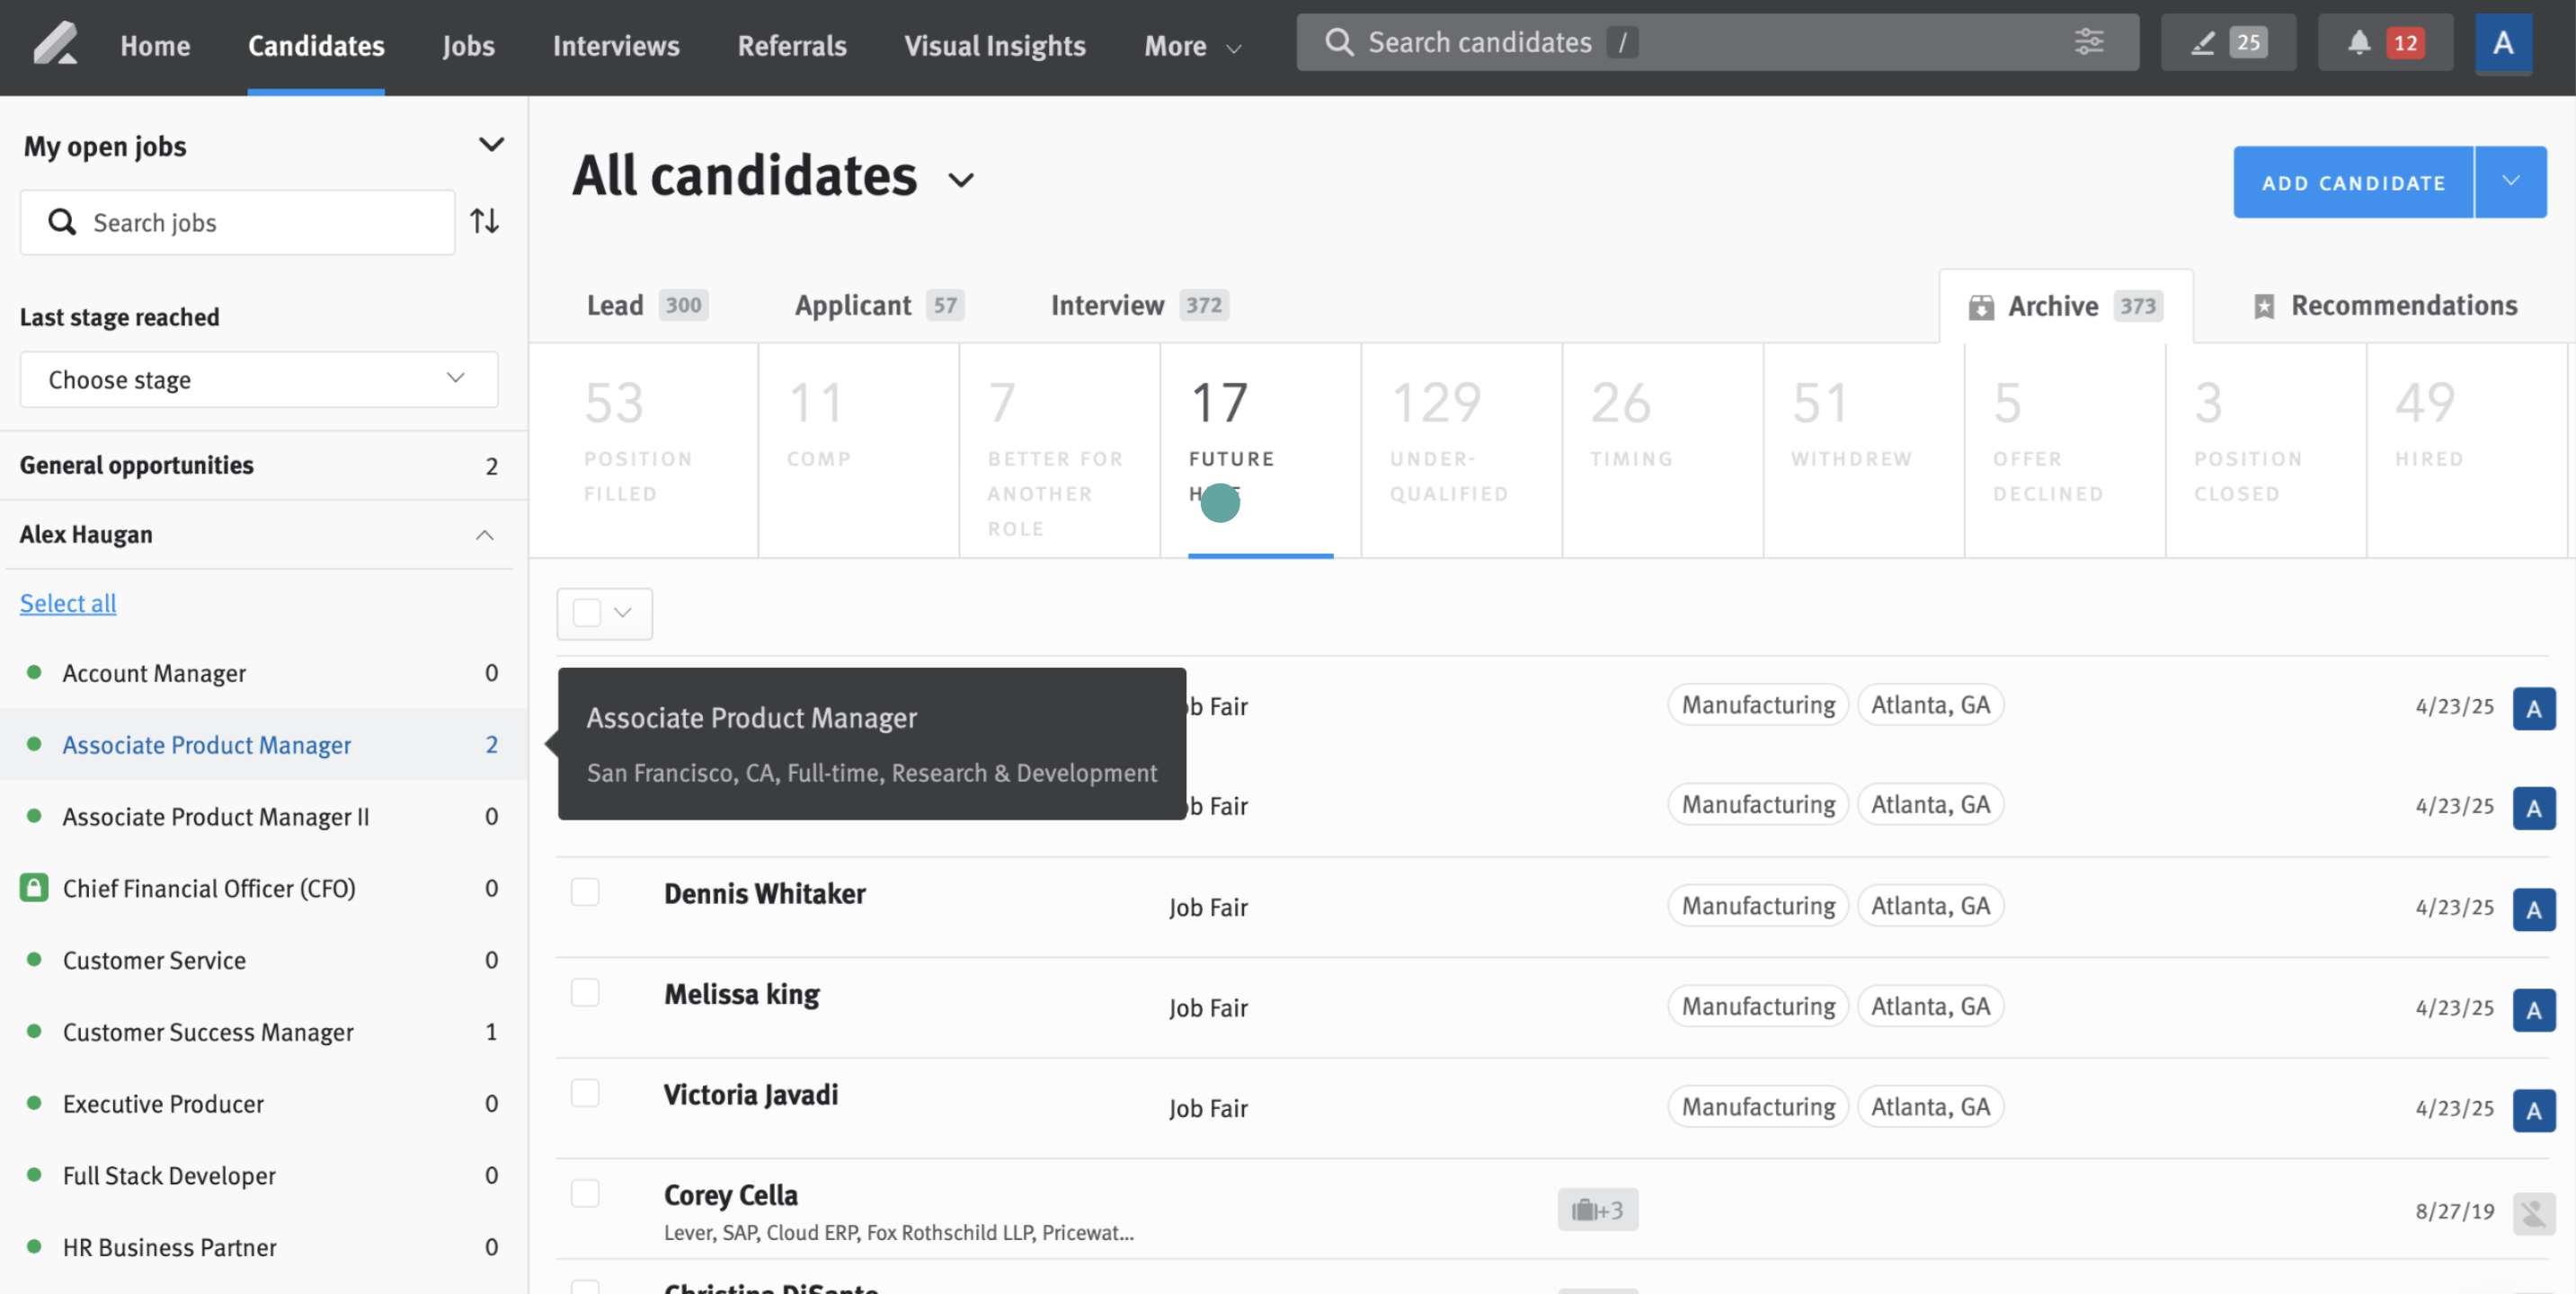Open the feedback forms icon showing 25
Viewport: 2576px width, 1294px height.
2228,43
